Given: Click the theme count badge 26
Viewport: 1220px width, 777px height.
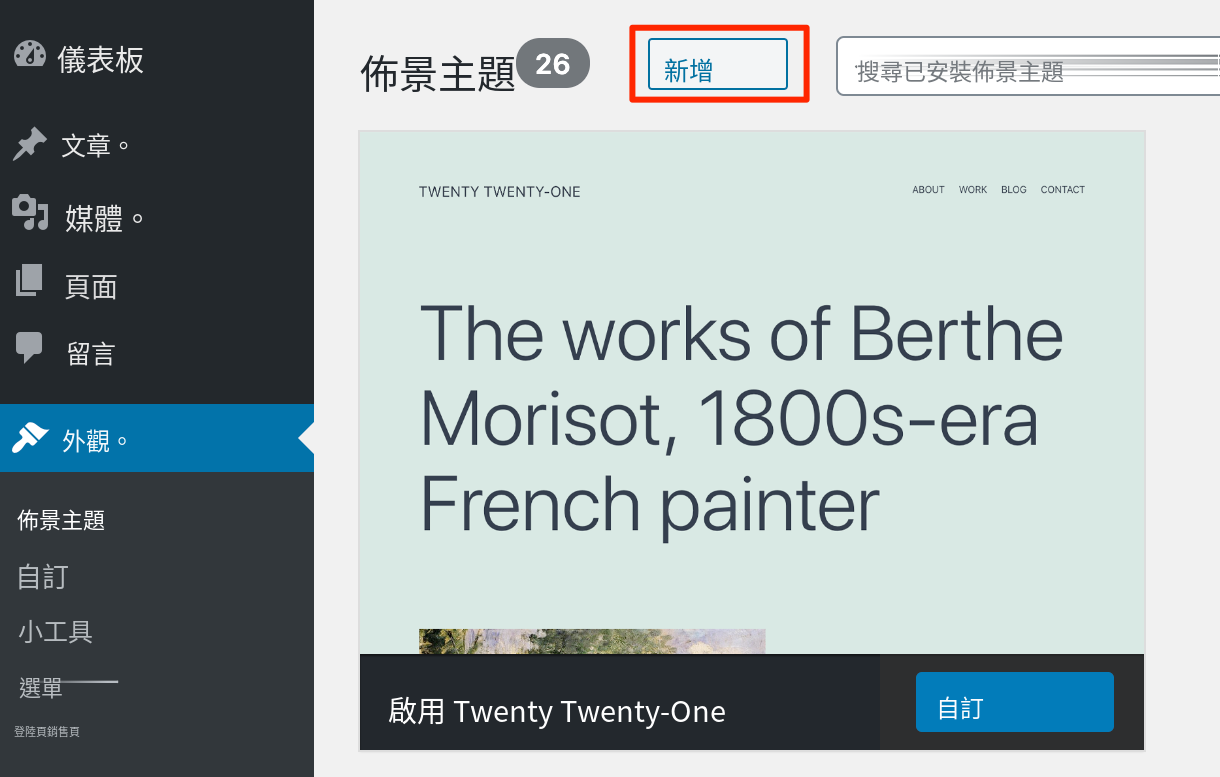Looking at the screenshot, I should 553,64.
